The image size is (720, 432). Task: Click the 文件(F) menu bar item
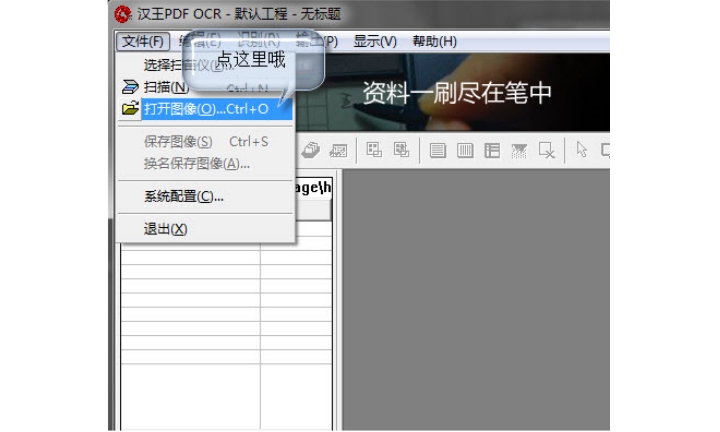143,41
